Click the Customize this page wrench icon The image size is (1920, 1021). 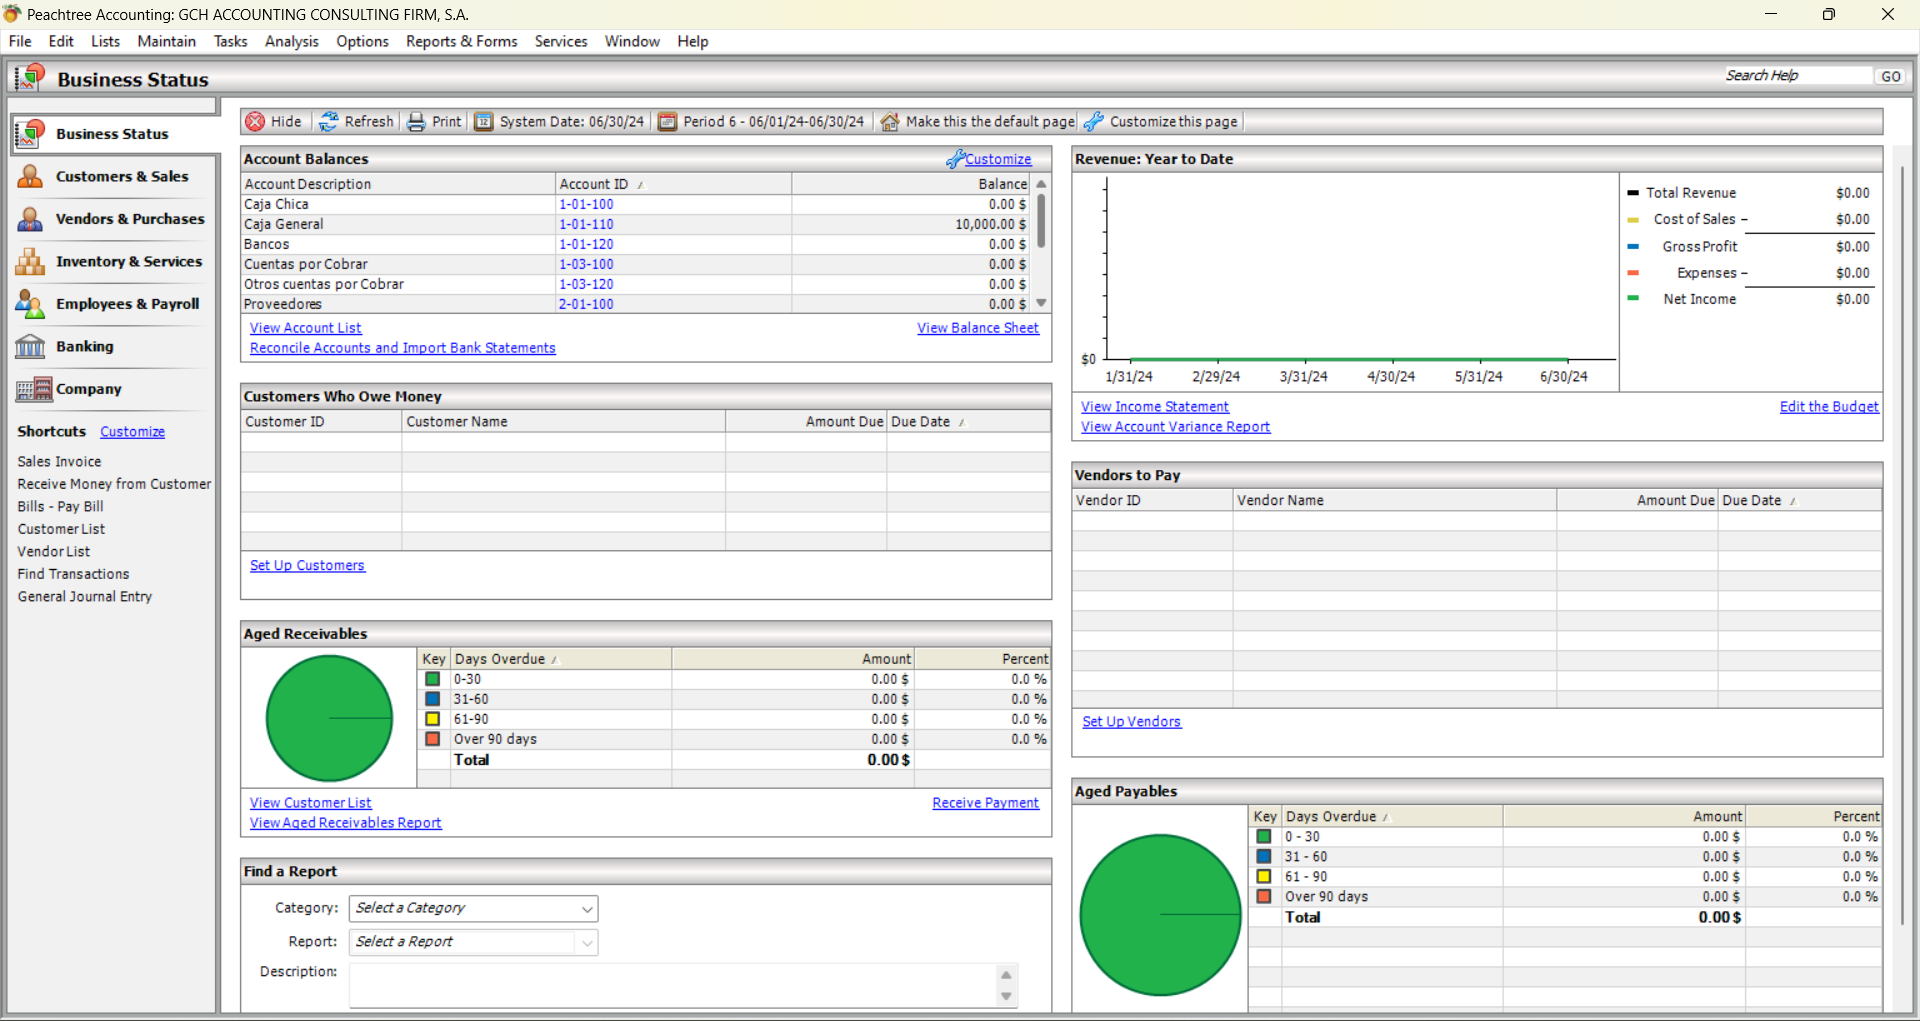click(x=1093, y=122)
